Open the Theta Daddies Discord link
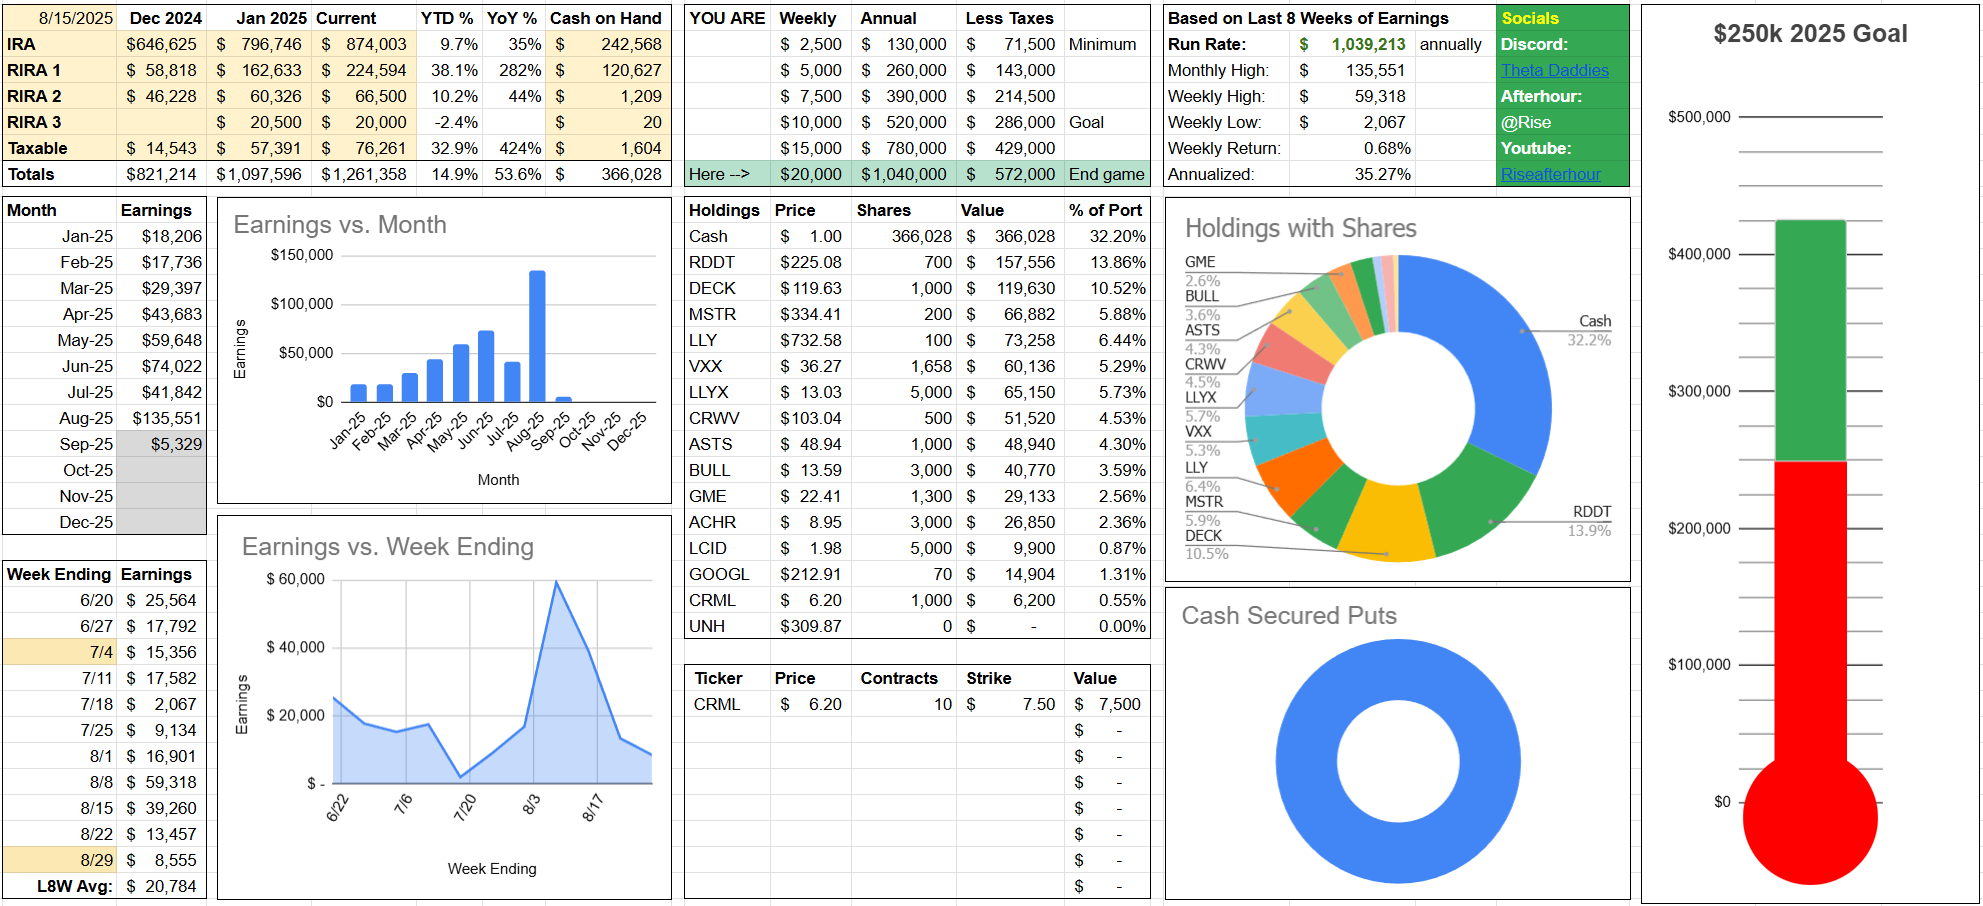The width and height of the screenshot is (1983, 906). (x=1554, y=70)
